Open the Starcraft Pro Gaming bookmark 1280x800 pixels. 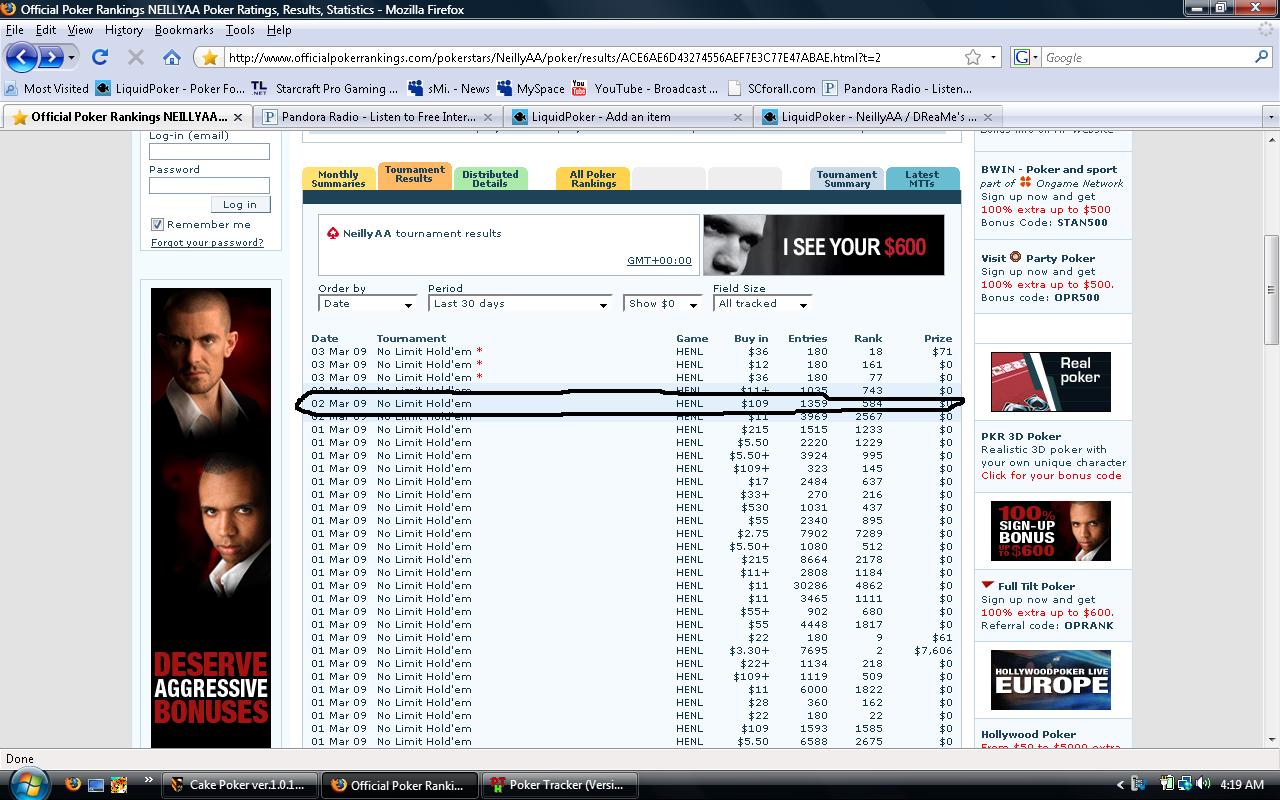tap(325, 88)
